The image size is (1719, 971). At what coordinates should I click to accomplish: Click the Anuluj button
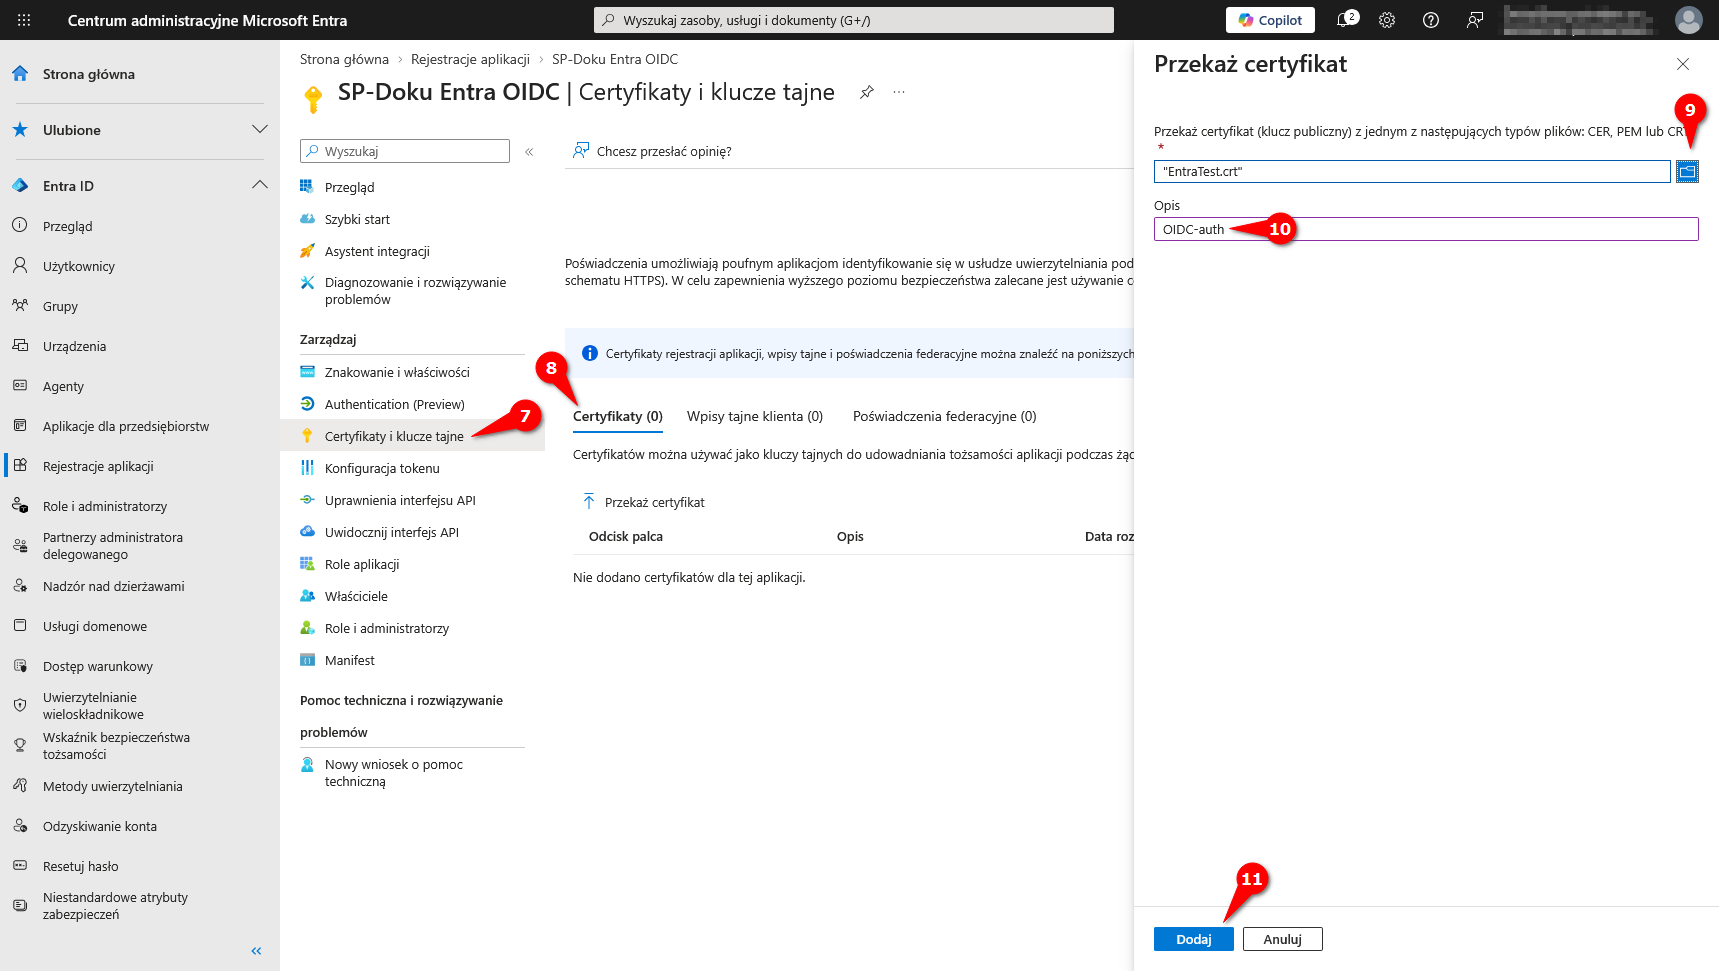click(x=1283, y=939)
